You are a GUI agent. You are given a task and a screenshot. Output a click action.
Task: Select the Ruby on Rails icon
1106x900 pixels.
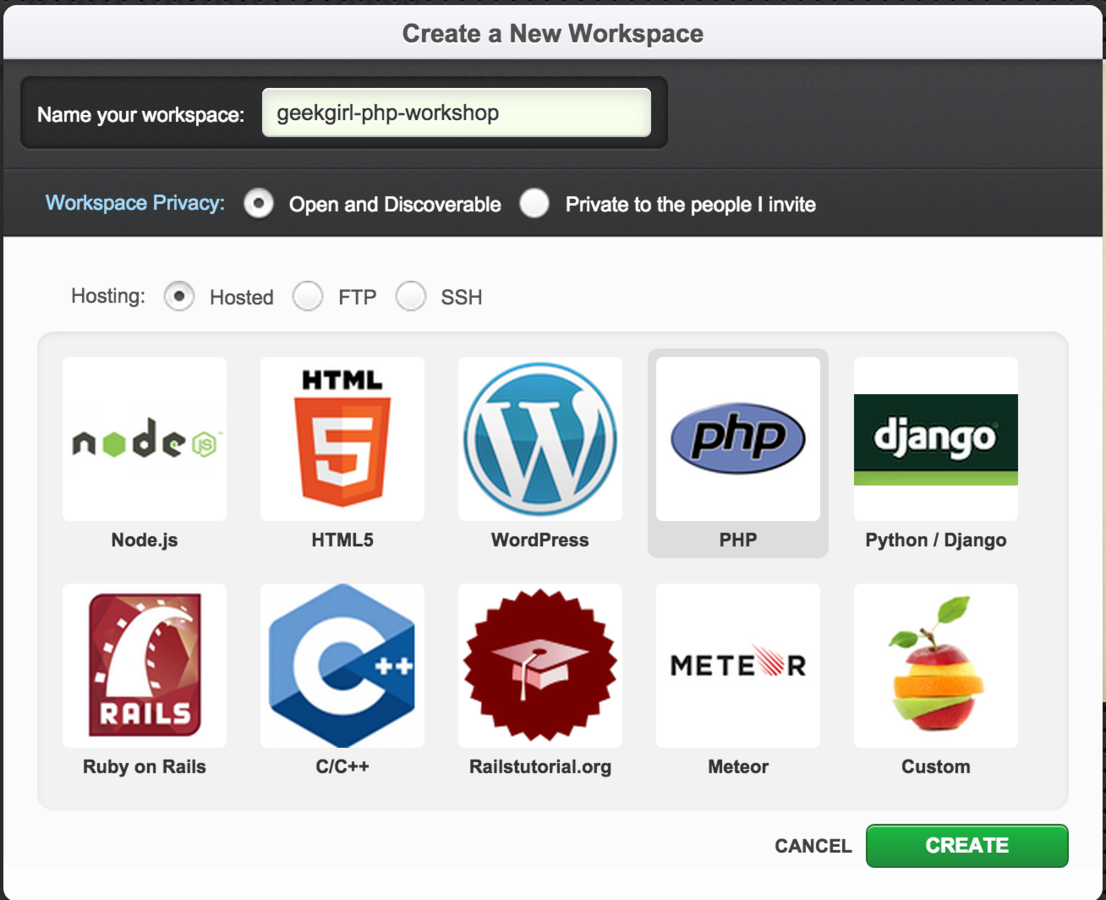145,665
